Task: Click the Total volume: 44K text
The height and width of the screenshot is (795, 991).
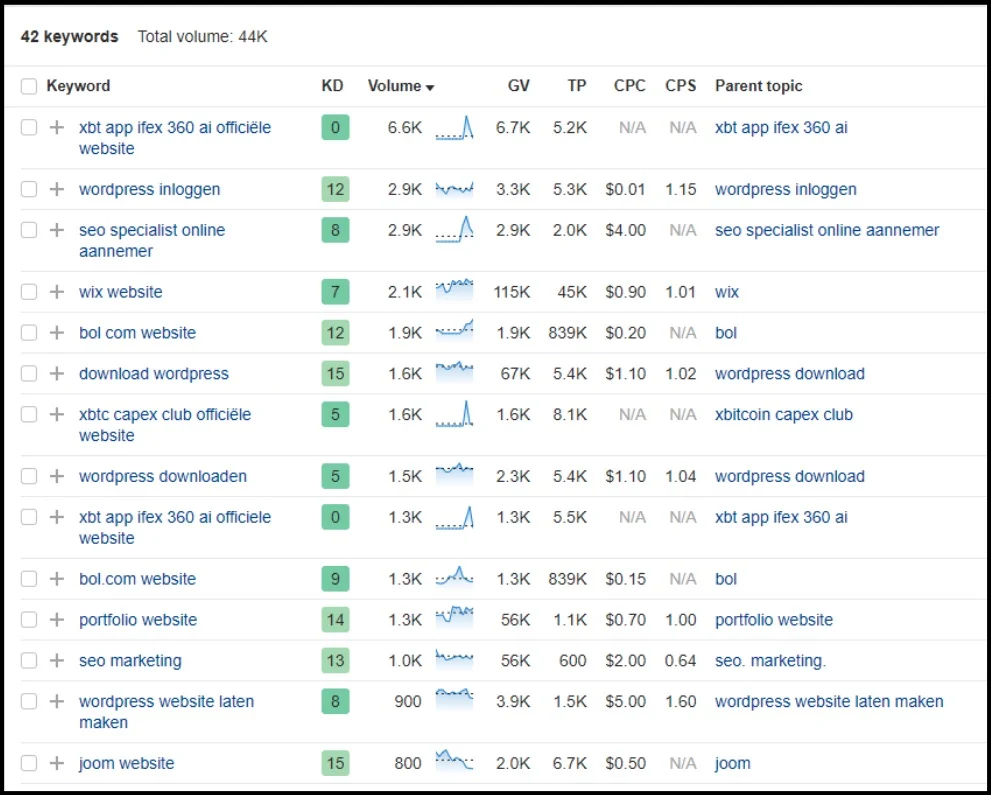Action: tap(203, 37)
